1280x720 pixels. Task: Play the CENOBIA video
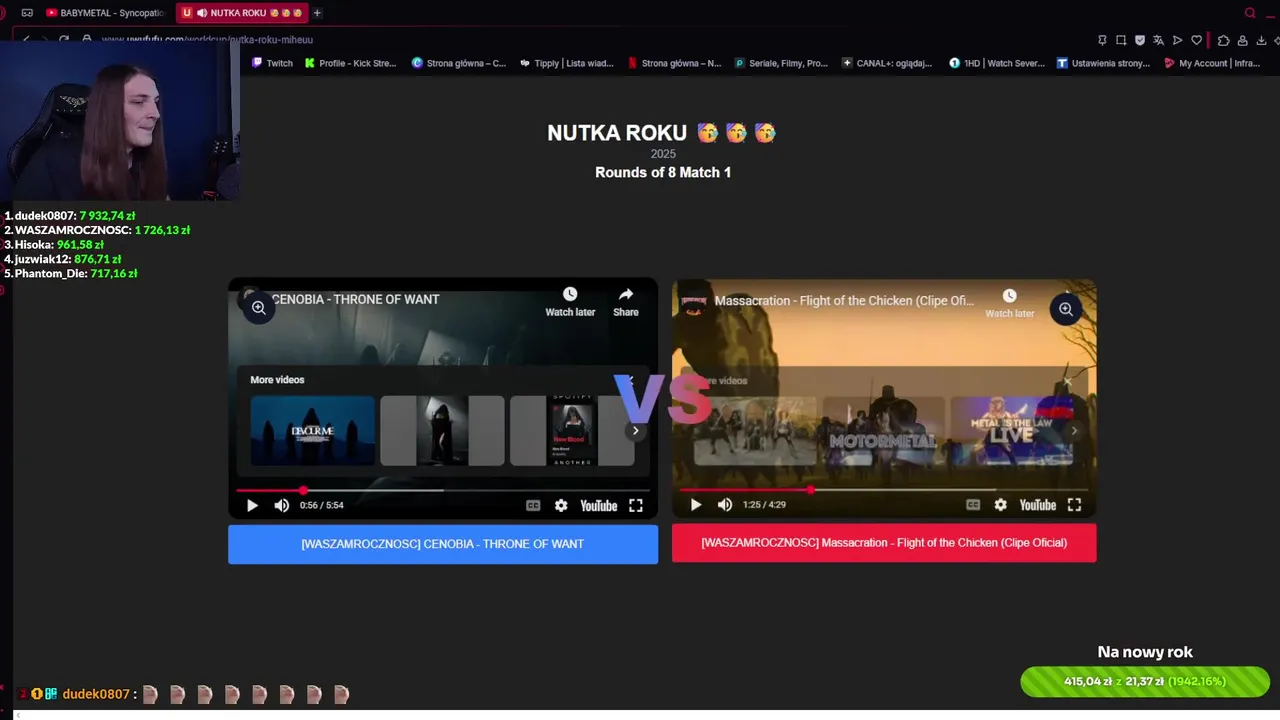pos(252,506)
